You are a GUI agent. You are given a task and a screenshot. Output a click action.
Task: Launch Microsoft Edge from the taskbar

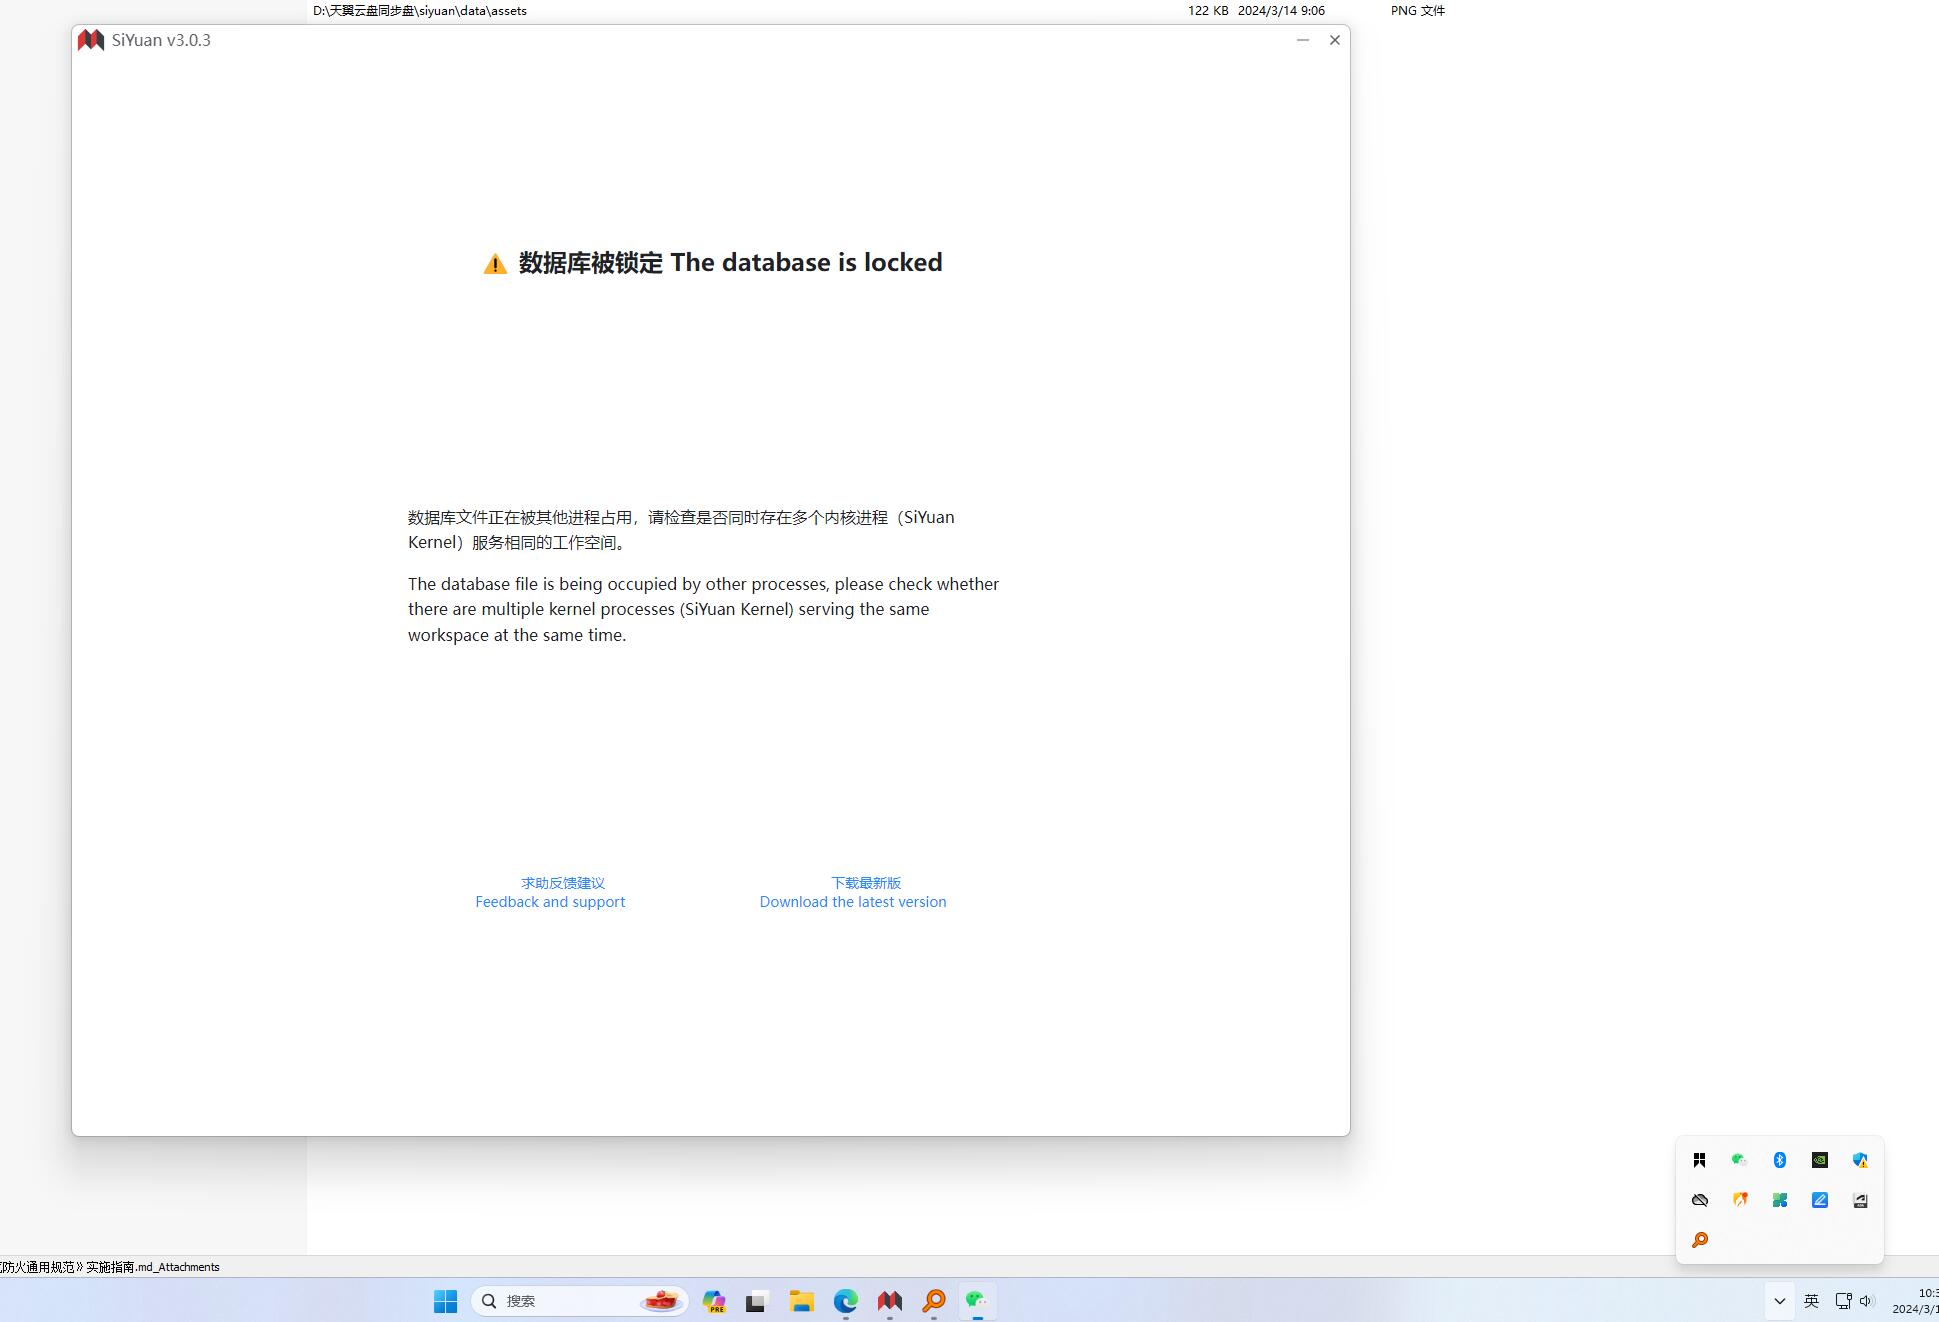(x=845, y=1301)
